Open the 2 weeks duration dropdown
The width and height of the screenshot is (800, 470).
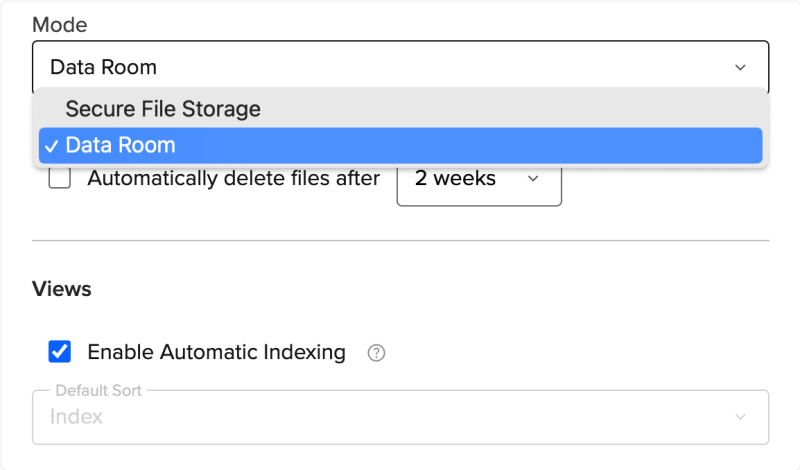[479, 179]
